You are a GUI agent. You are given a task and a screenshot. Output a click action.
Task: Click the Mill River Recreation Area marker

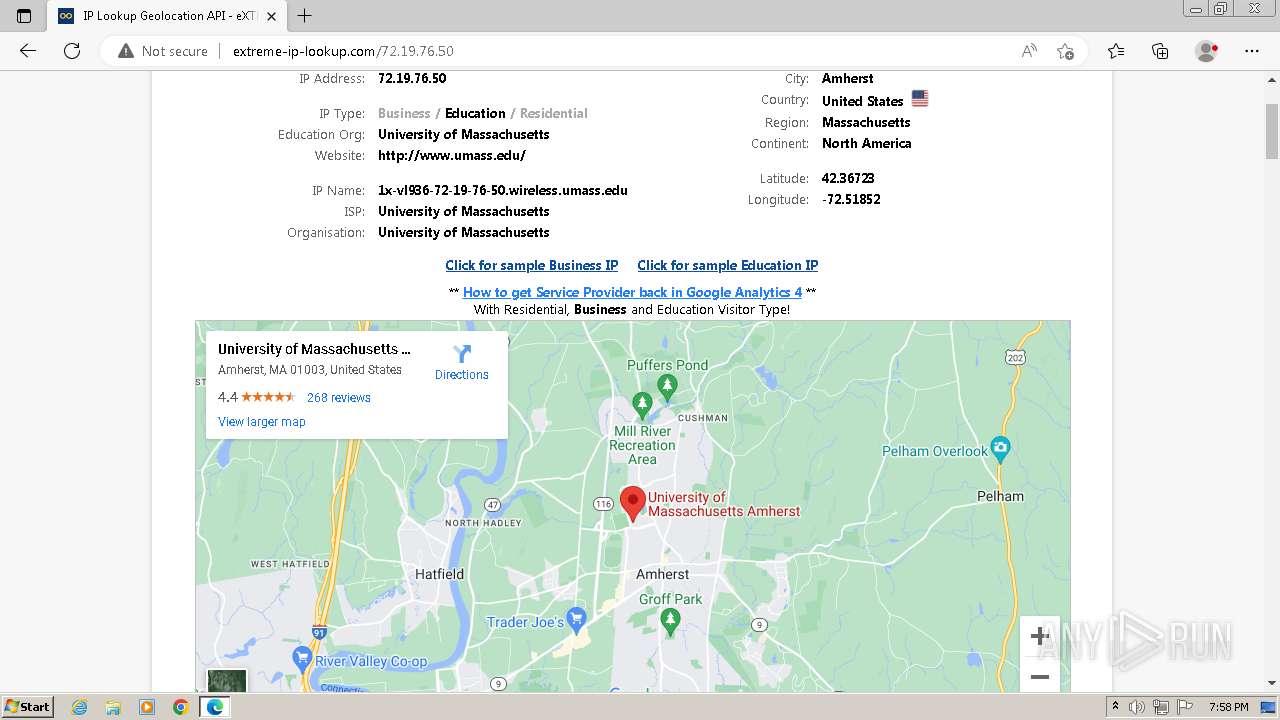642,406
